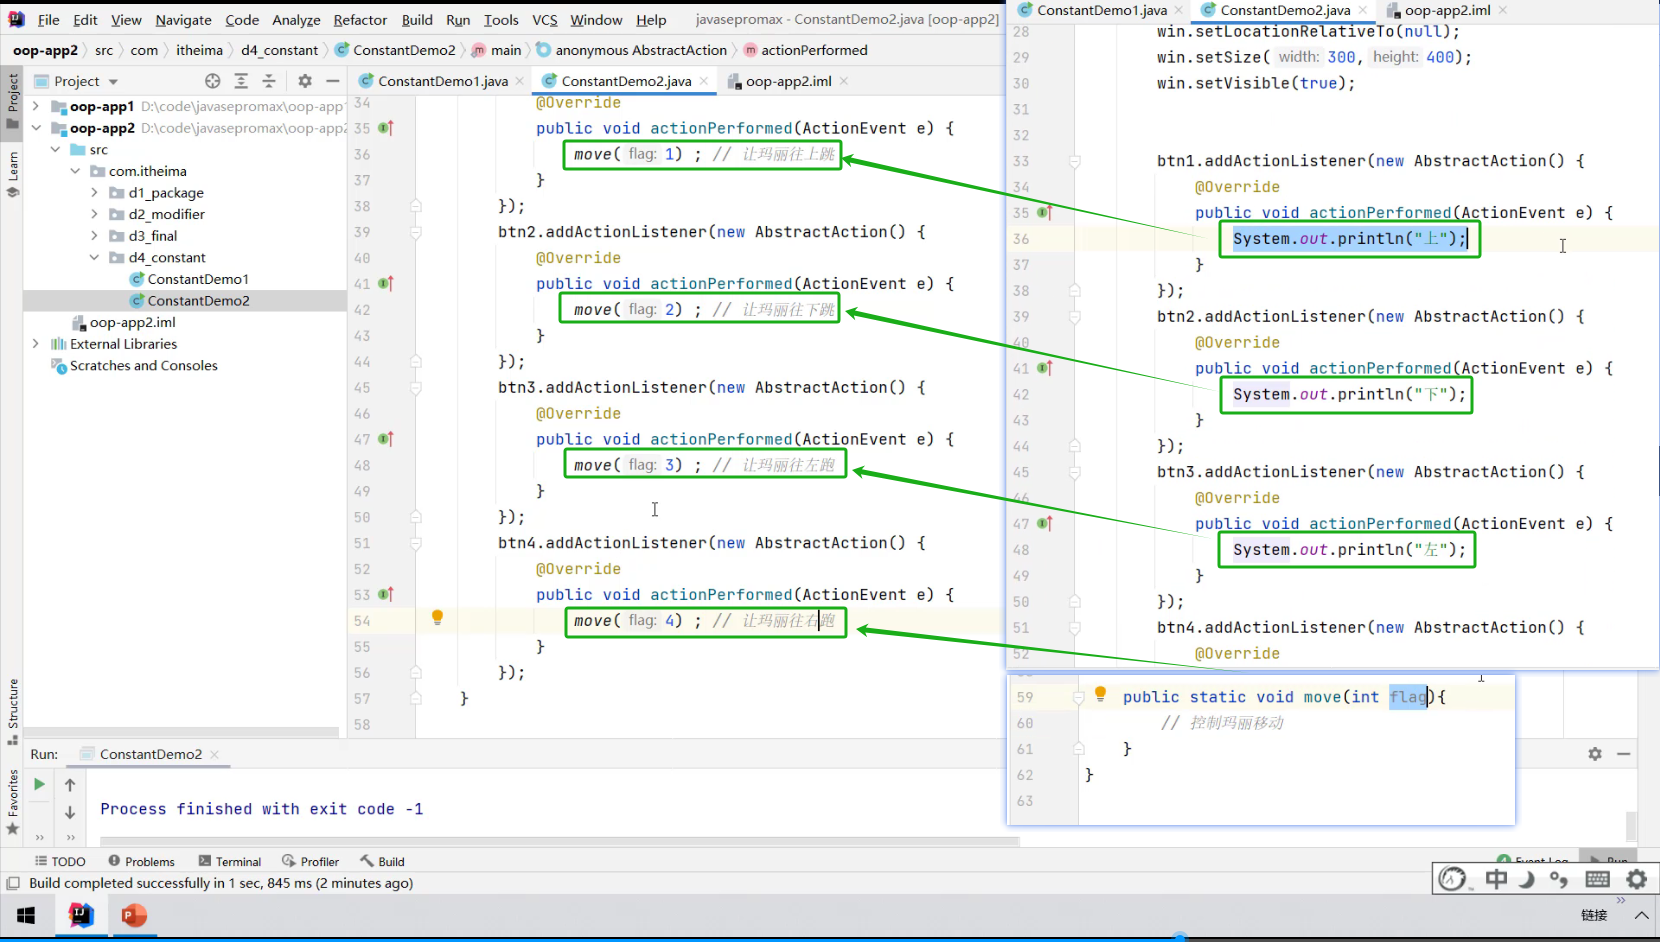The image size is (1660, 942).
Task: Click the 'Process finished with exit code -1' output
Action: (261, 809)
